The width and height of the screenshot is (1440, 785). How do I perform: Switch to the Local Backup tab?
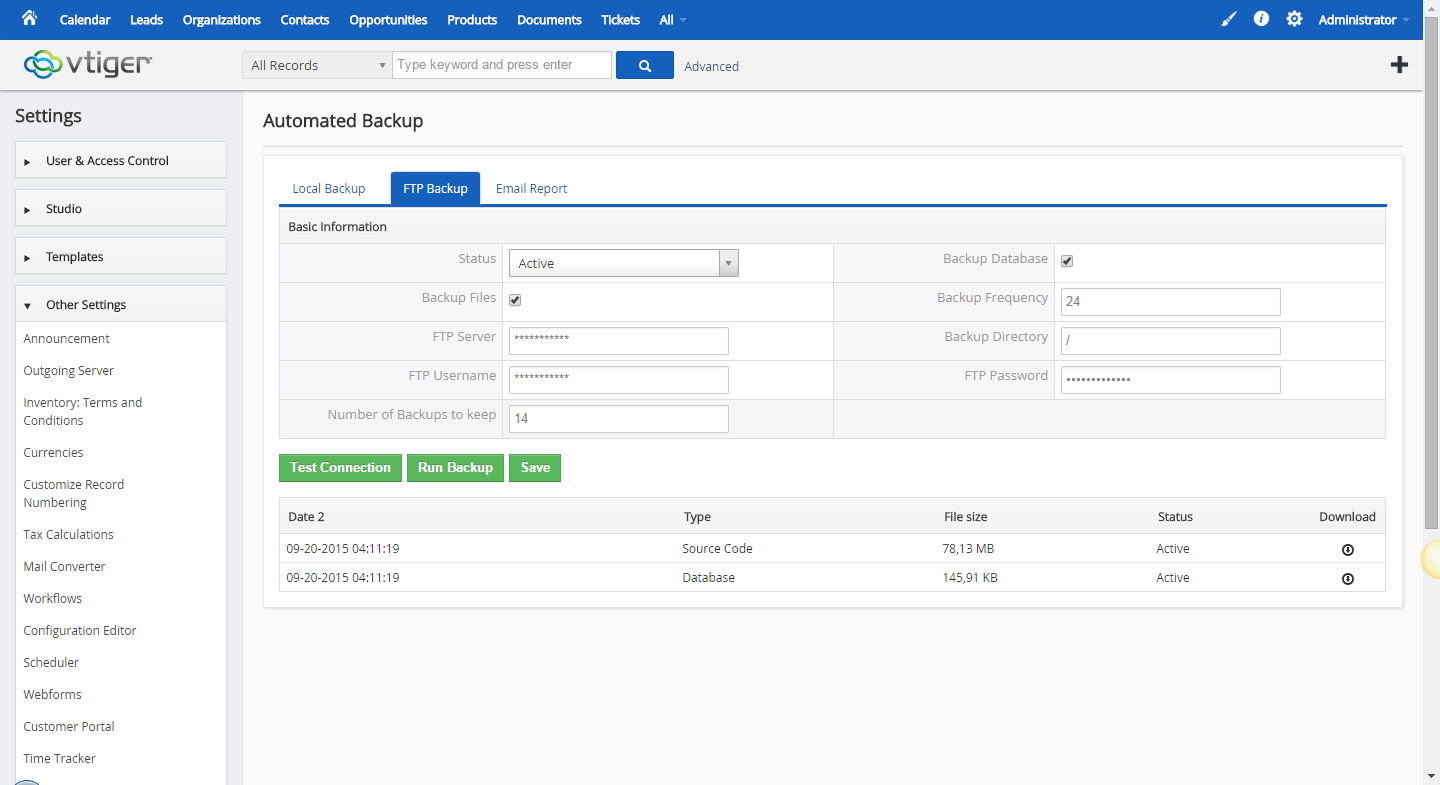tap(329, 188)
